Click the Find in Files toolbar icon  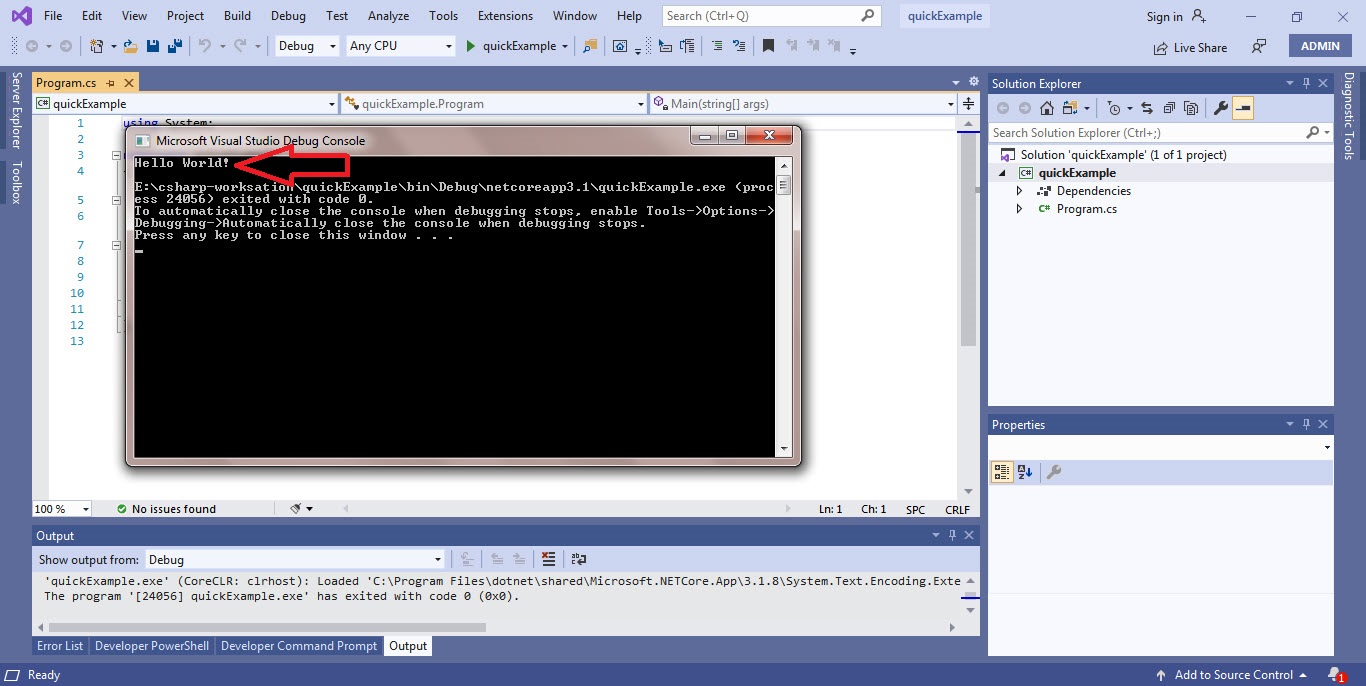click(590, 46)
